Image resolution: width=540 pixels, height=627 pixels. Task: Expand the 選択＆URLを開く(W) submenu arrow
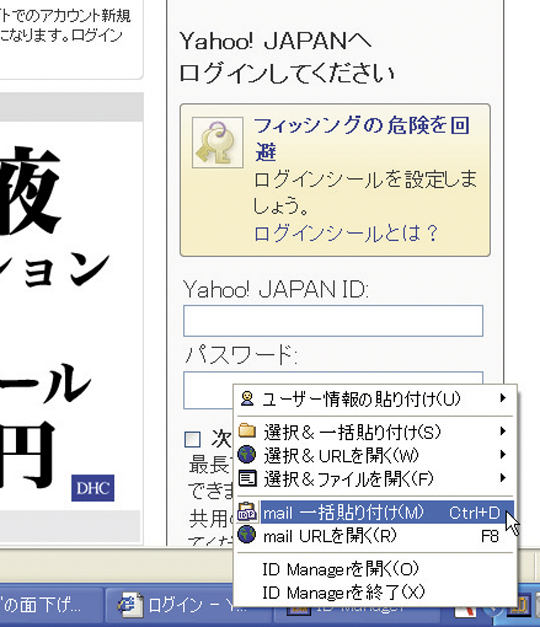[x=503, y=454]
